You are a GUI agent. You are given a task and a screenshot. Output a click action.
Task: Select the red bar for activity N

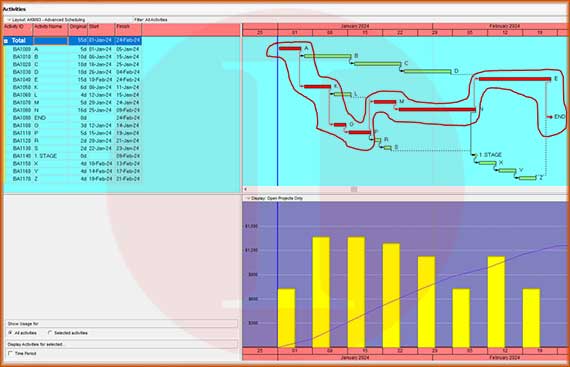(x=437, y=109)
